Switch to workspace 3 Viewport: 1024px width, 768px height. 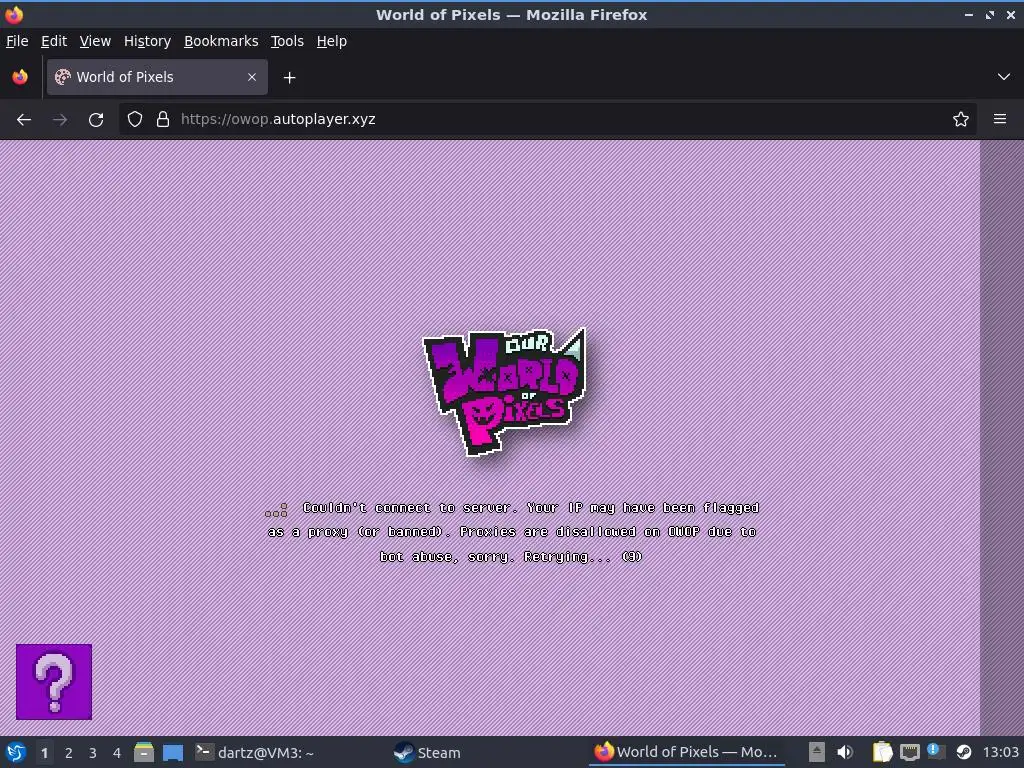[x=93, y=753]
